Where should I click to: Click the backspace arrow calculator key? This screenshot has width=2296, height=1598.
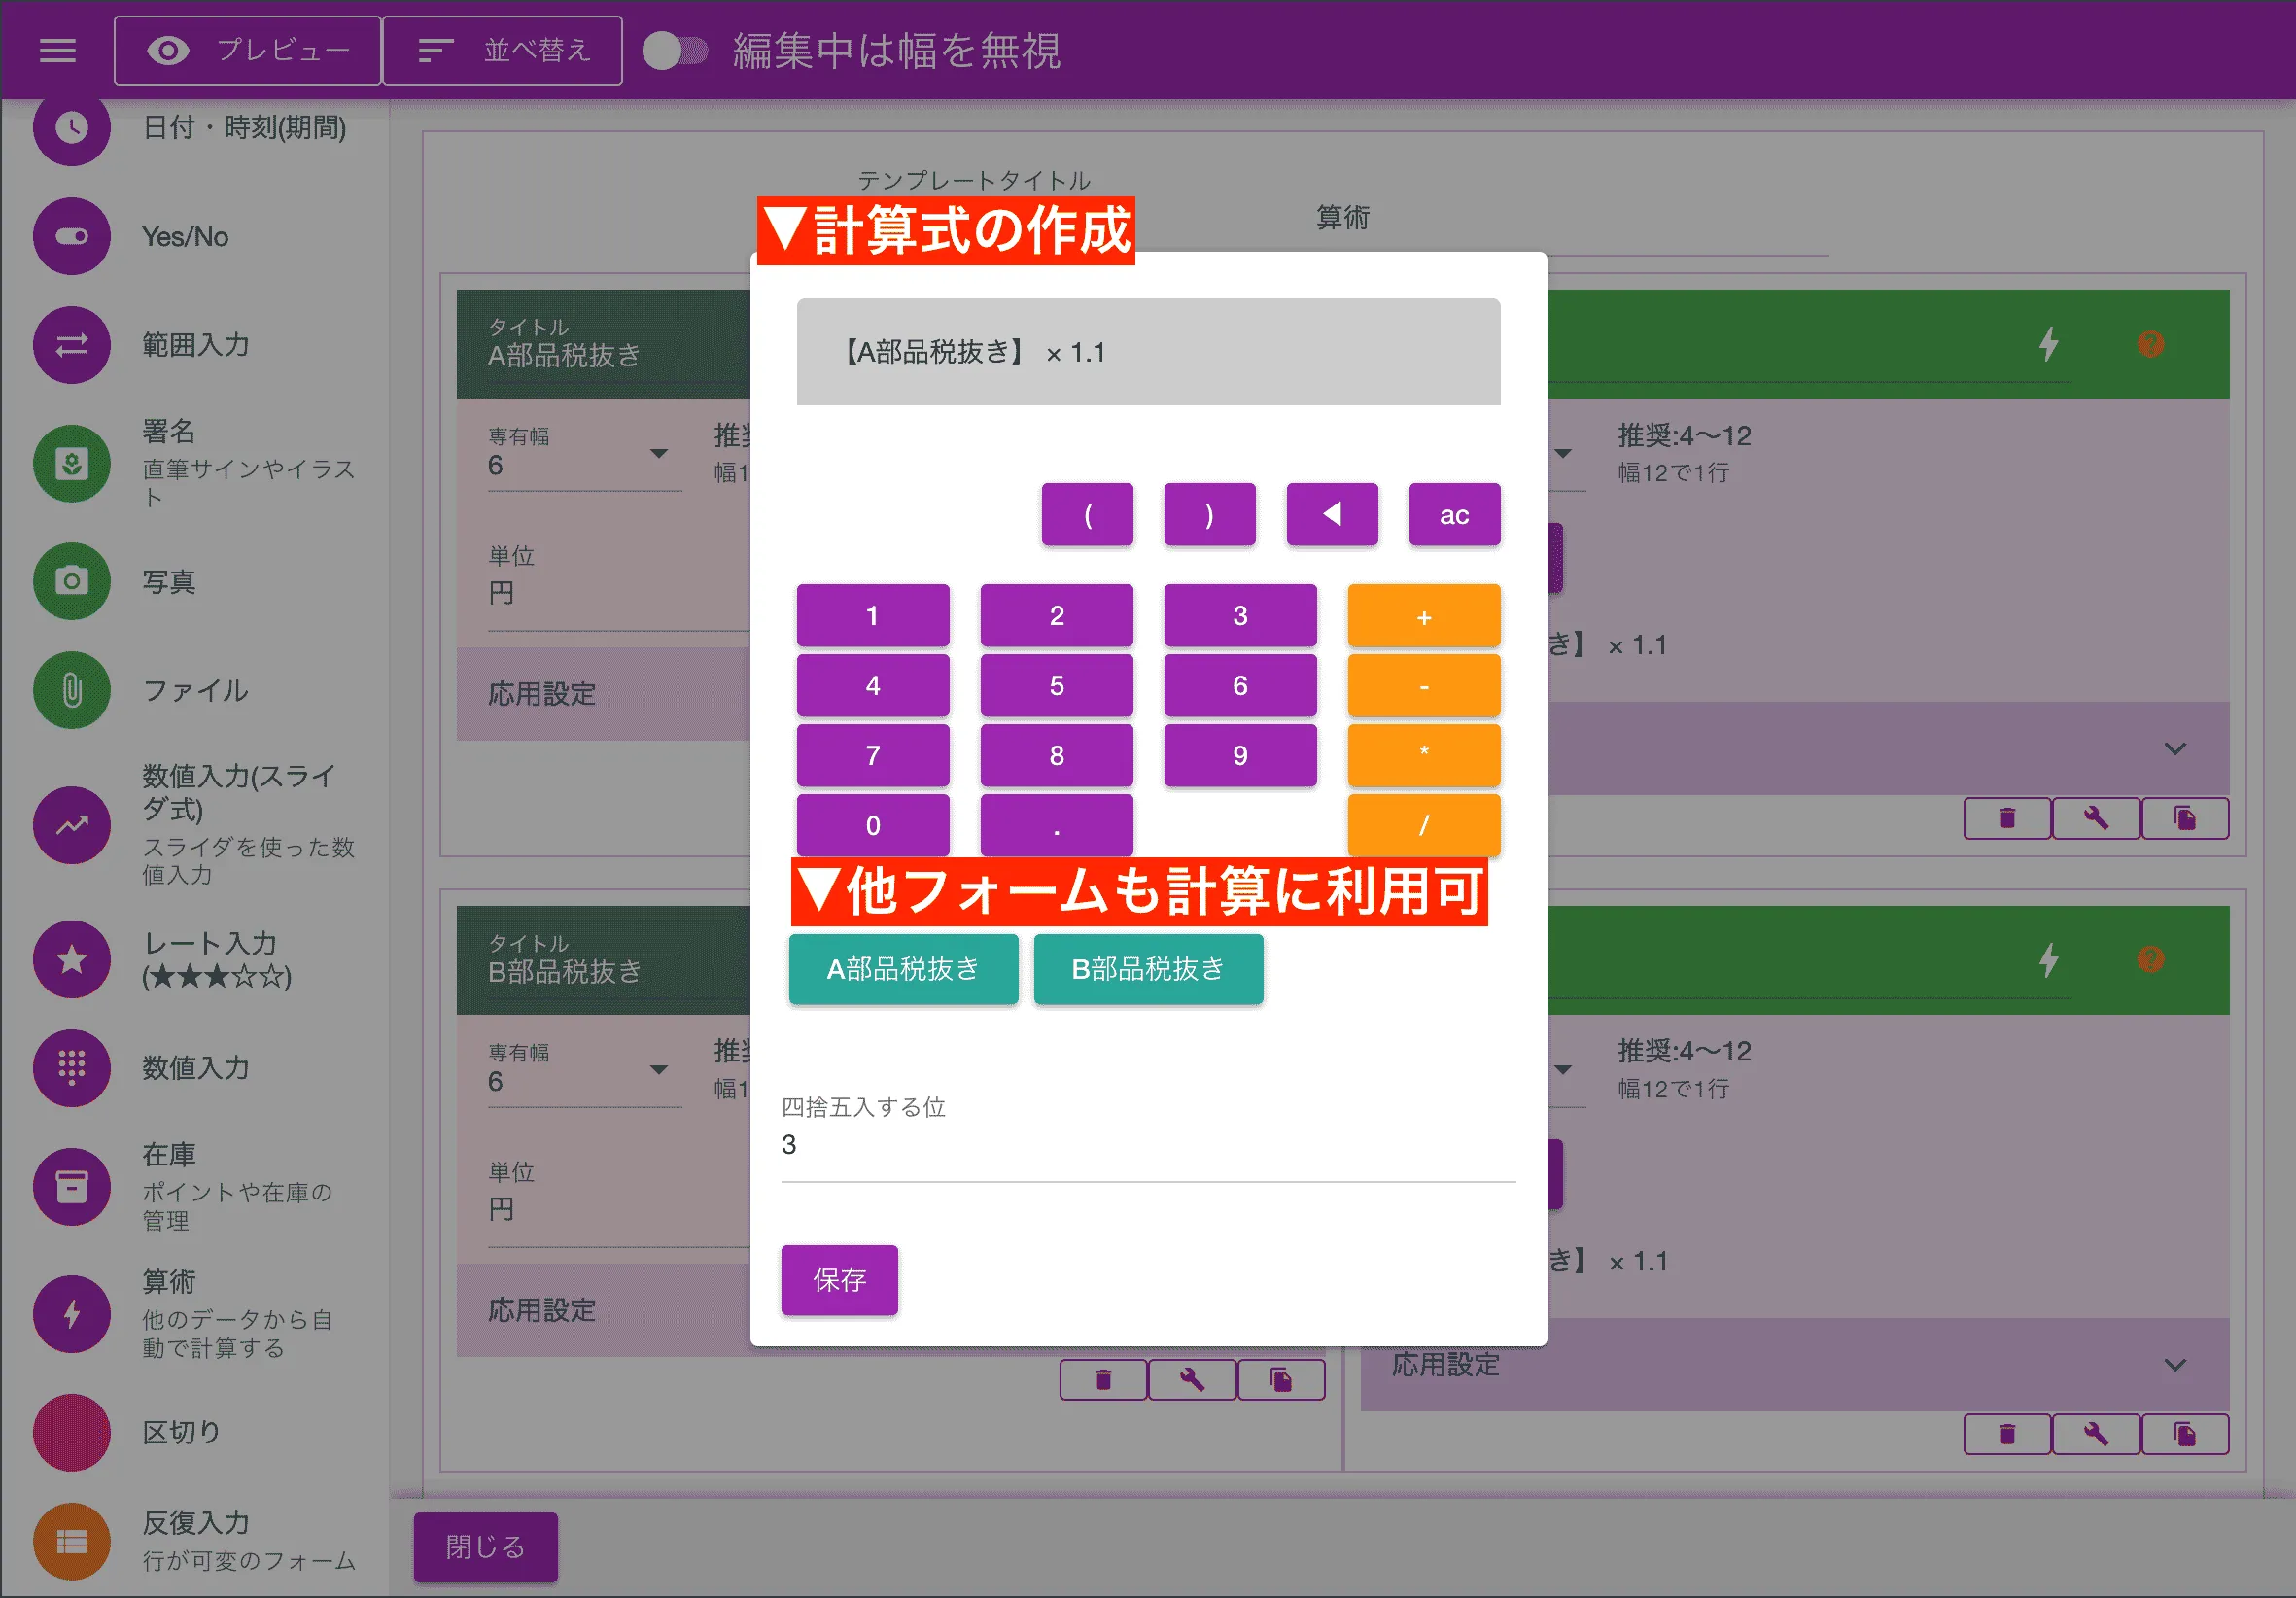click(1331, 514)
